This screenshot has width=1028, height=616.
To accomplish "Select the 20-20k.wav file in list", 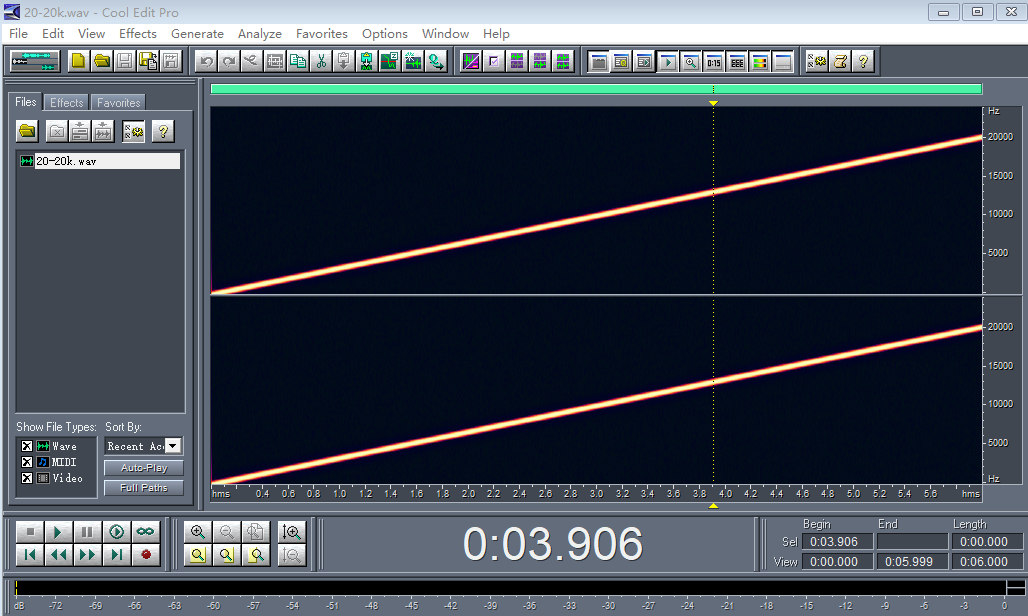I will coord(100,161).
